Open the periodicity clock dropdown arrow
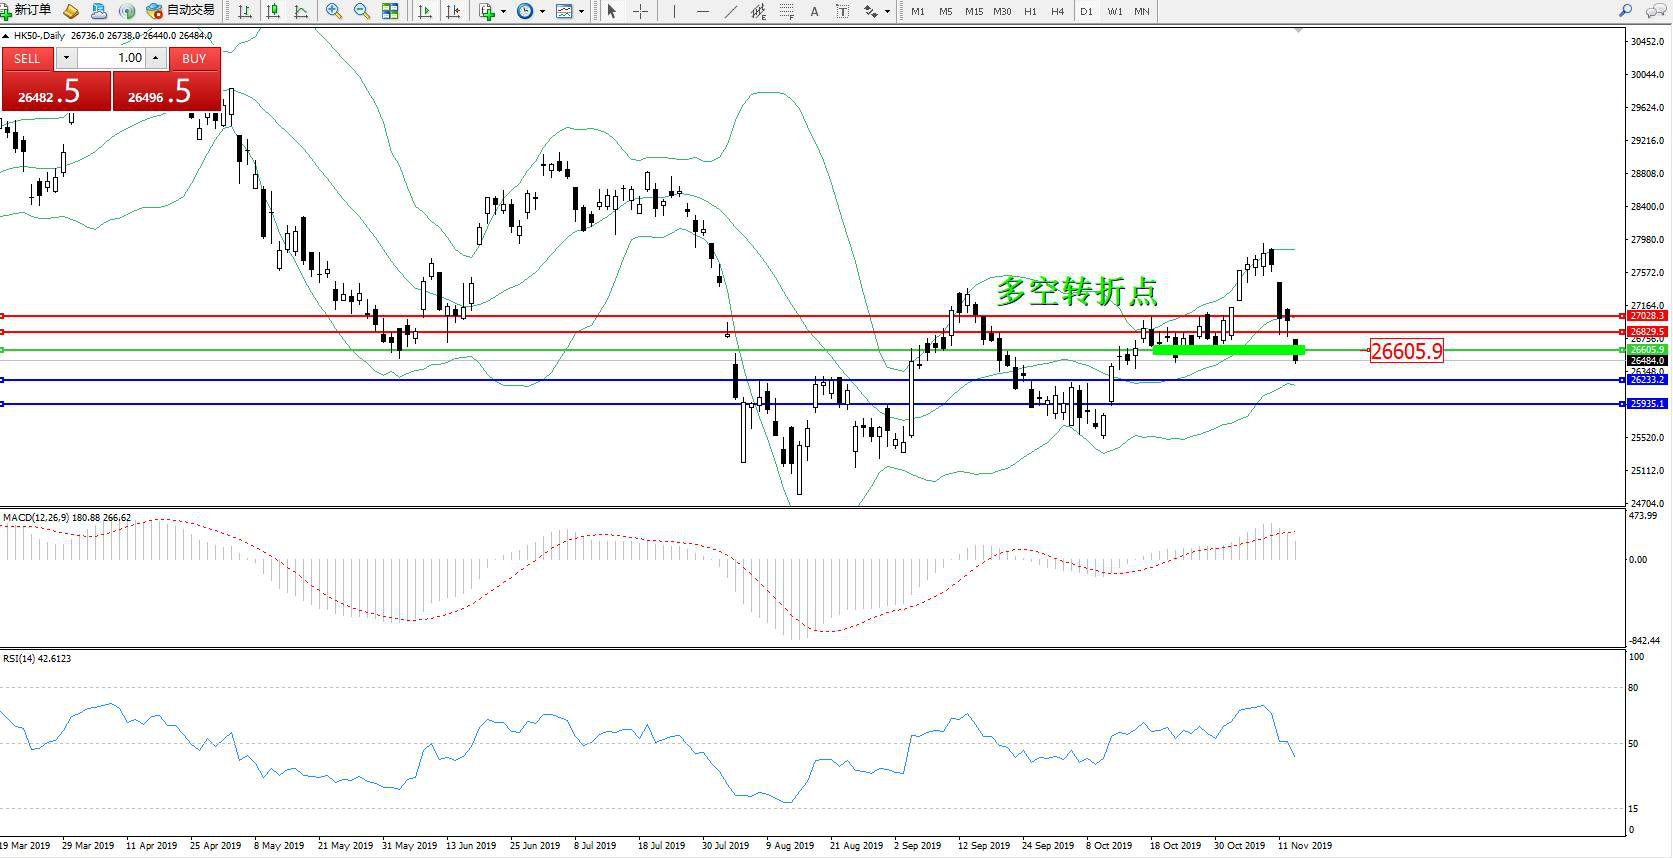 pyautogui.click(x=542, y=12)
